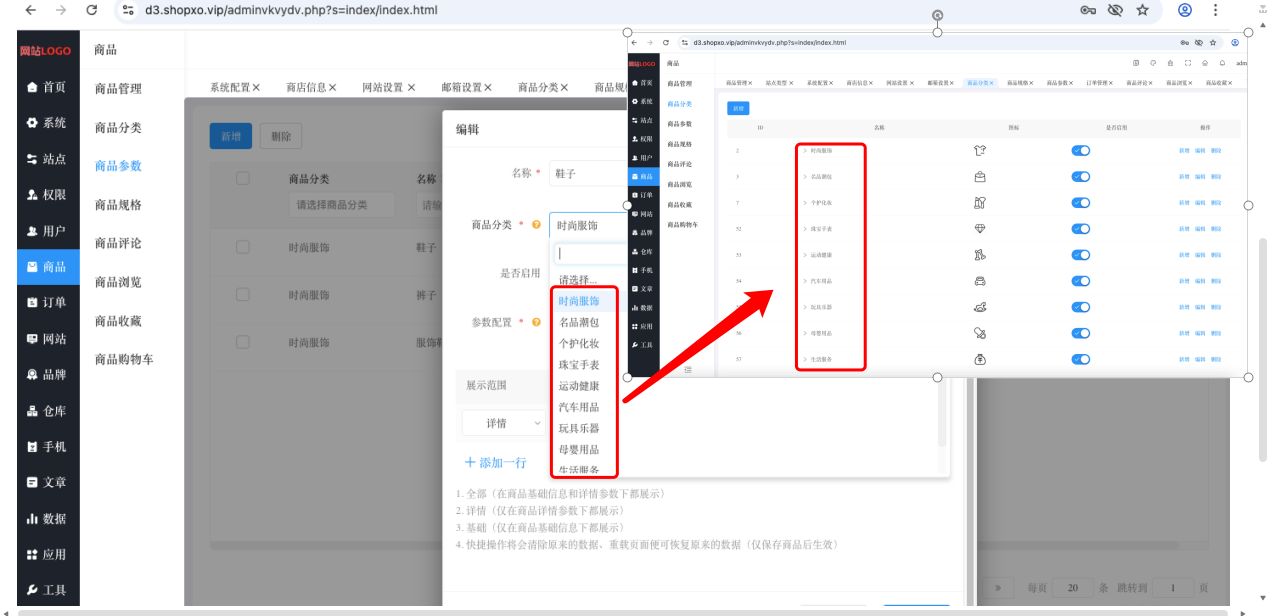Open 用户 in the main dark sidebar

[47, 231]
